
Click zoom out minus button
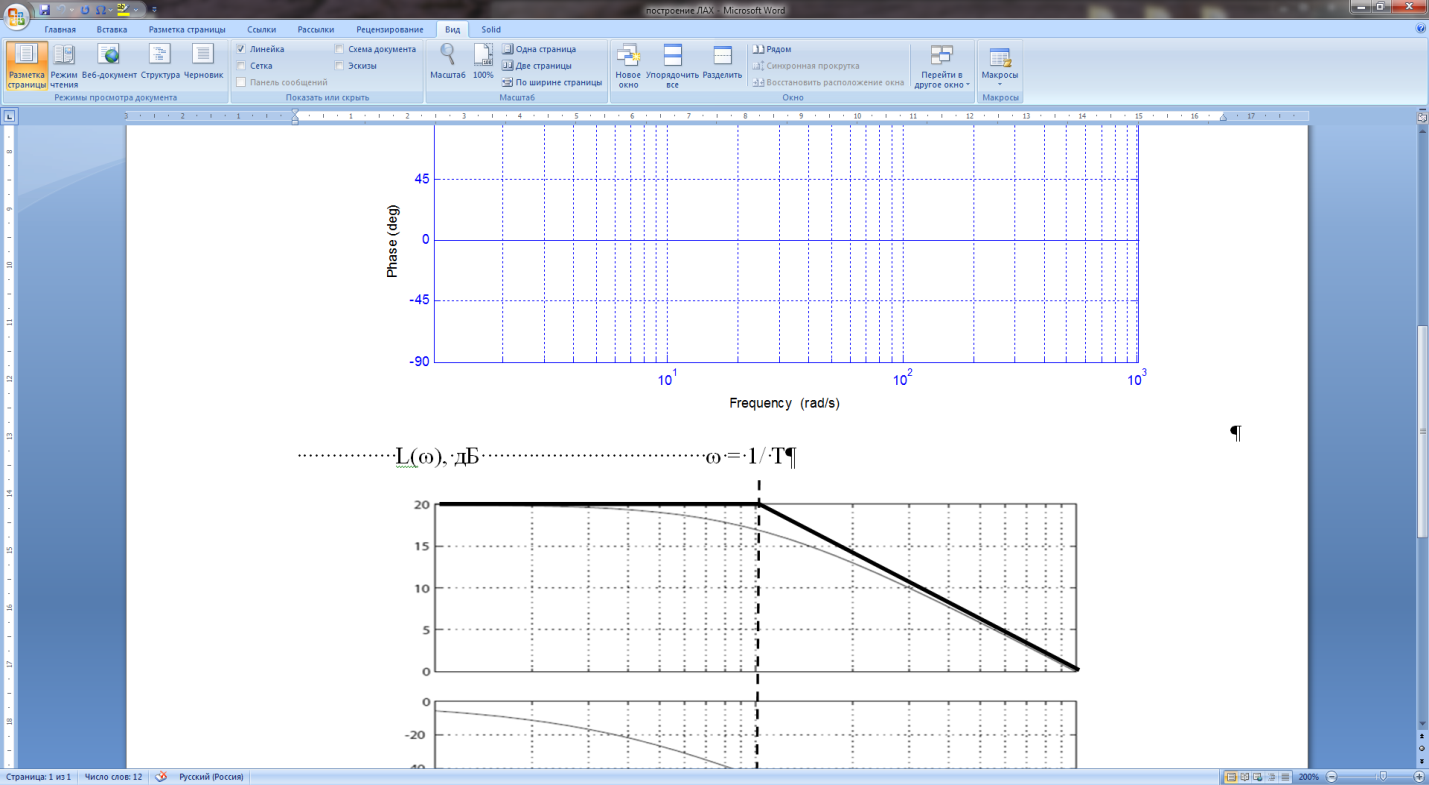click(1331, 777)
